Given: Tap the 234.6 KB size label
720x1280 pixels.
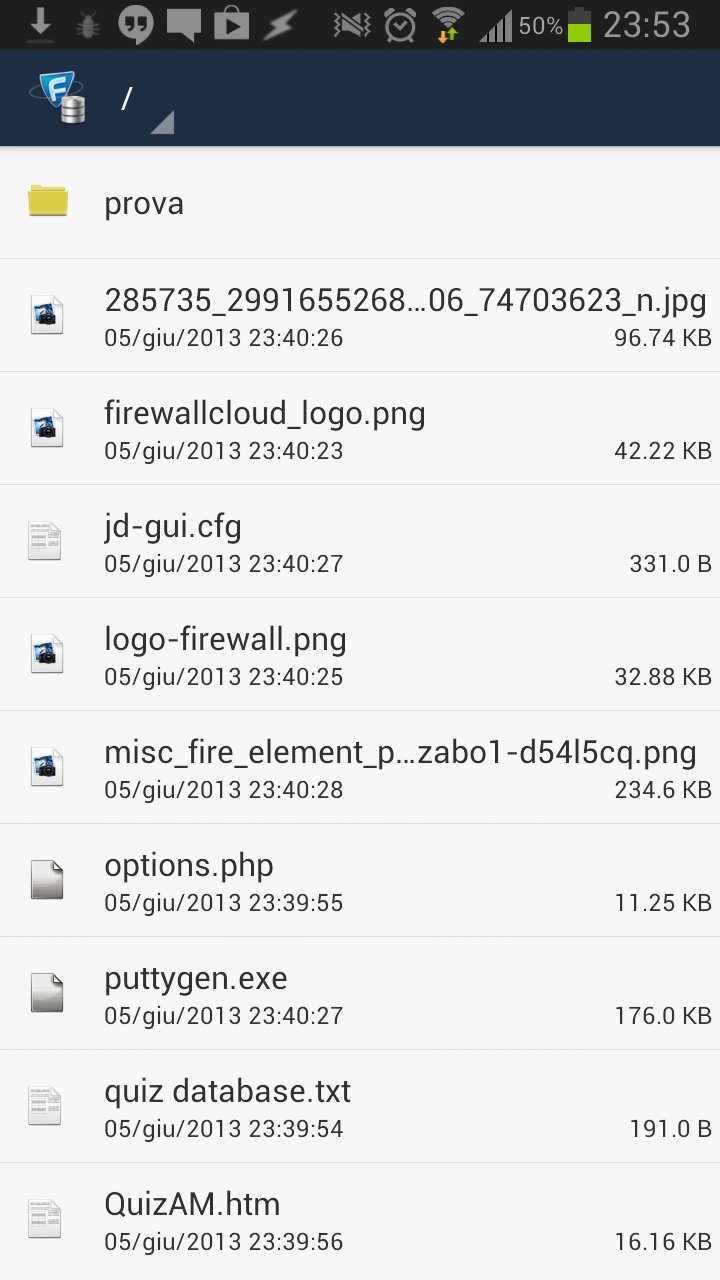Looking at the screenshot, I should click(662, 790).
